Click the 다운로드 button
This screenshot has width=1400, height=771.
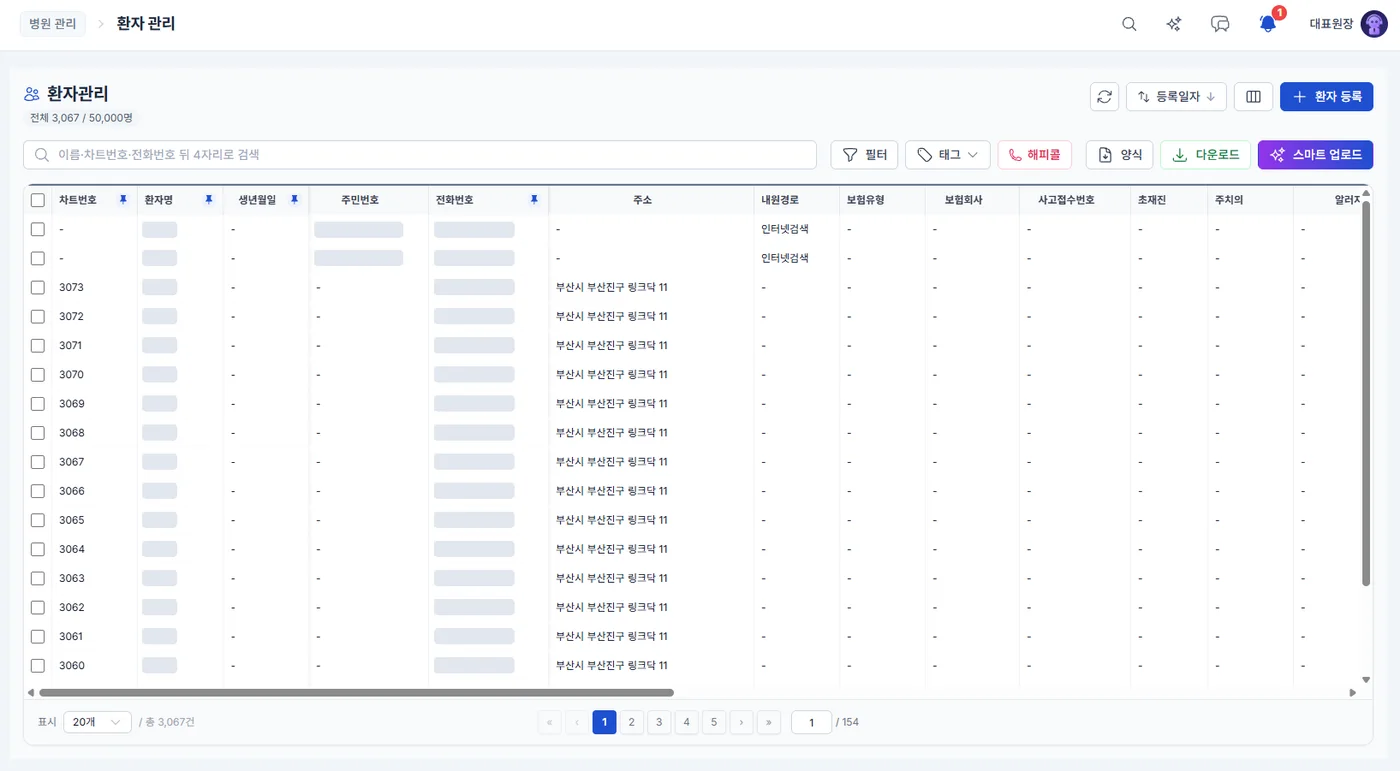(x=1205, y=155)
